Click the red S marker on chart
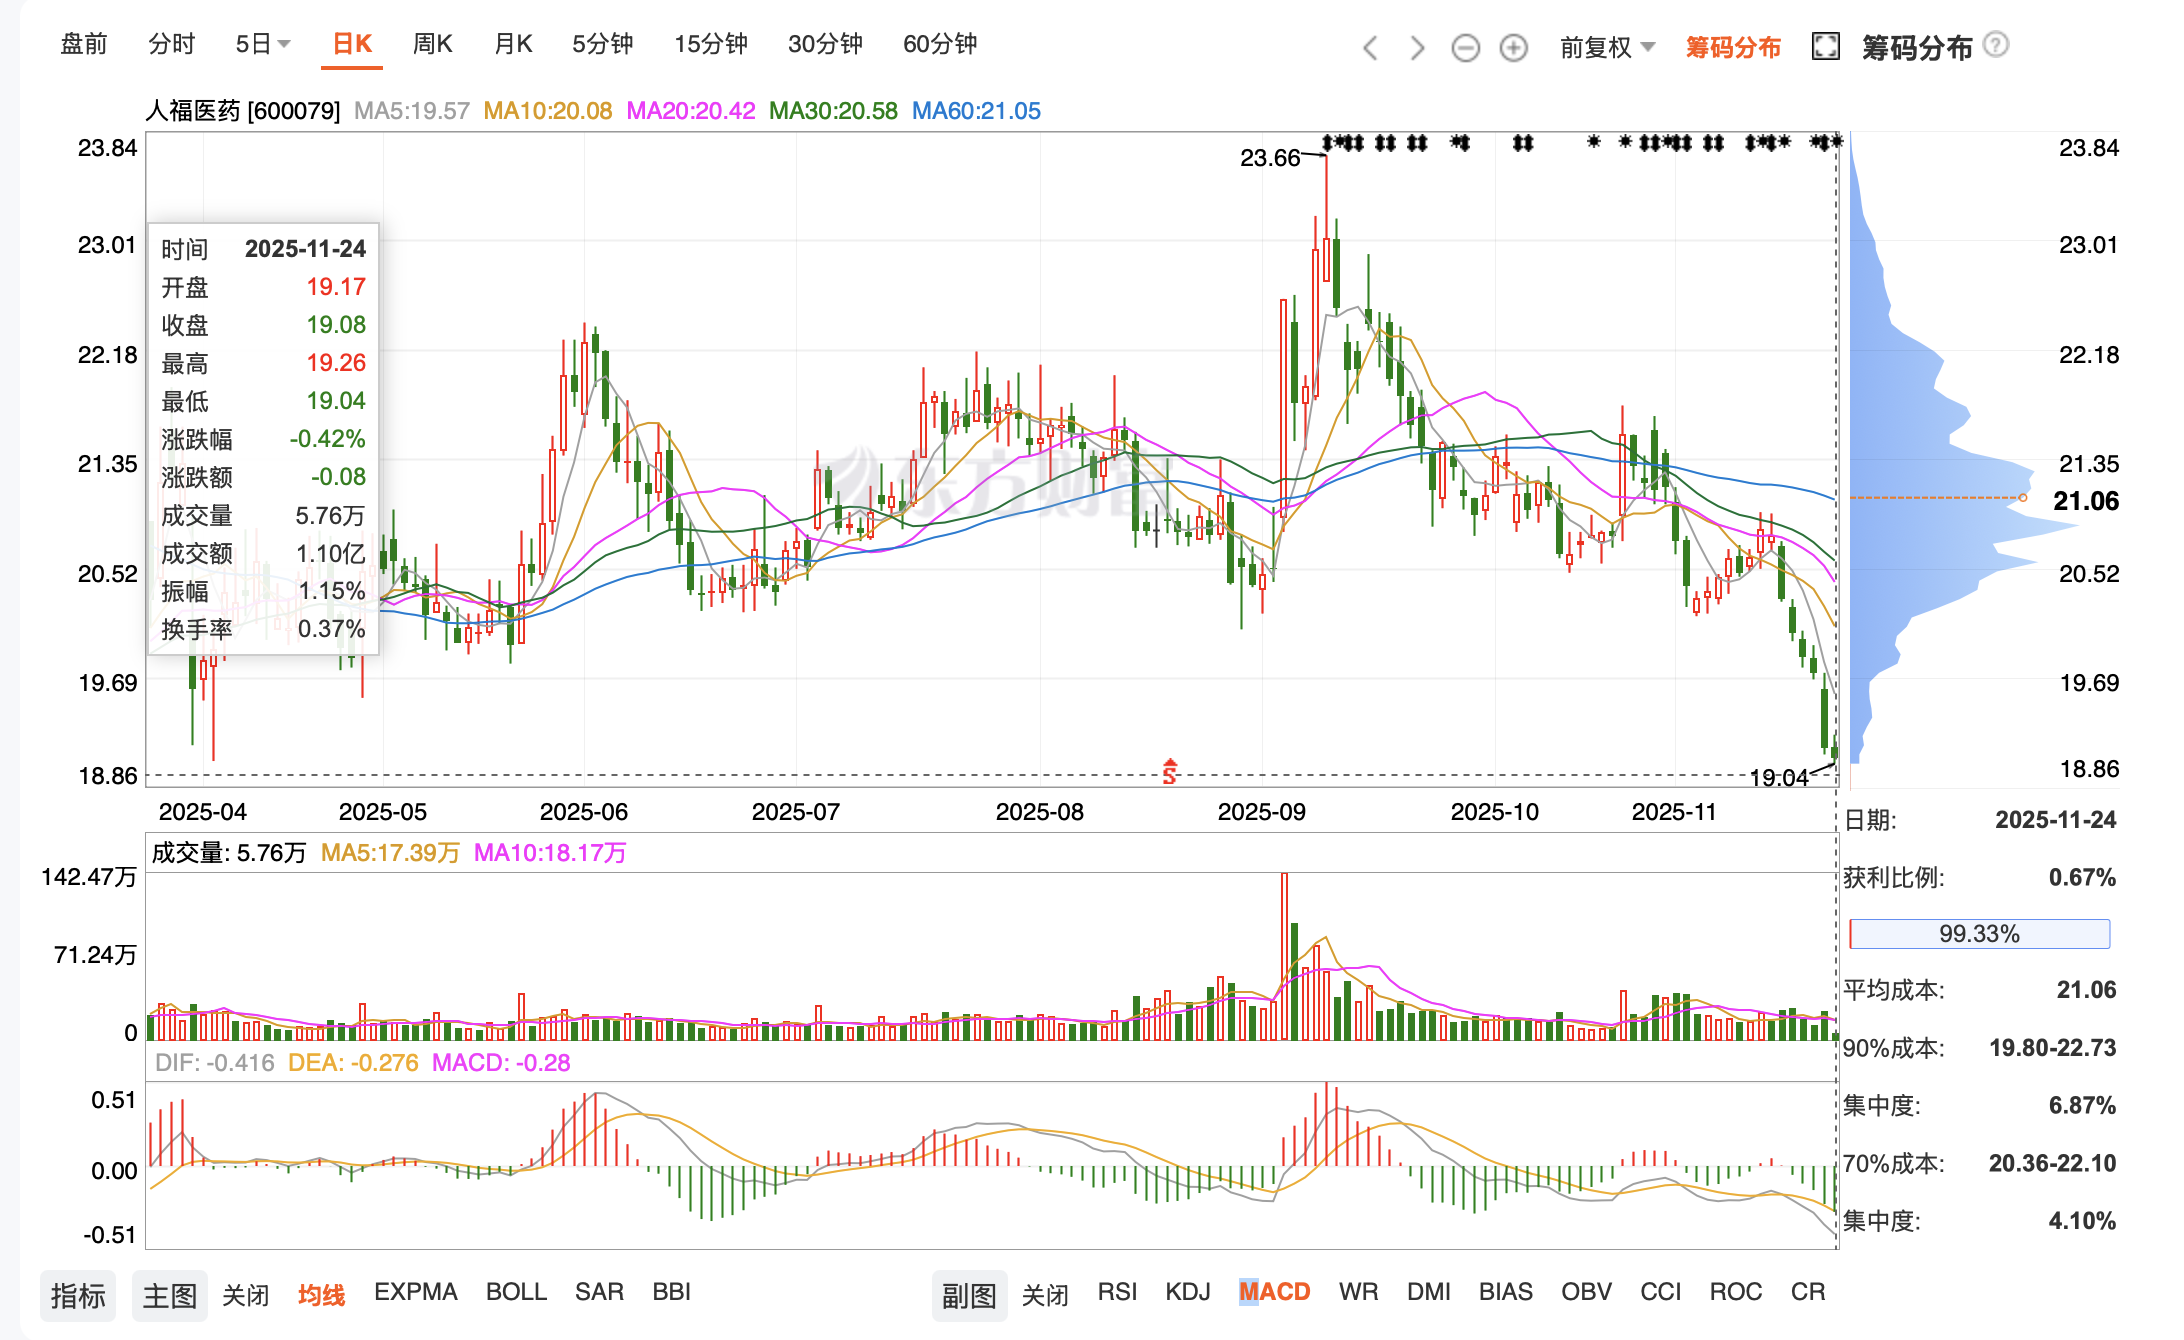The width and height of the screenshot is (2184, 1340). point(1169,771)
